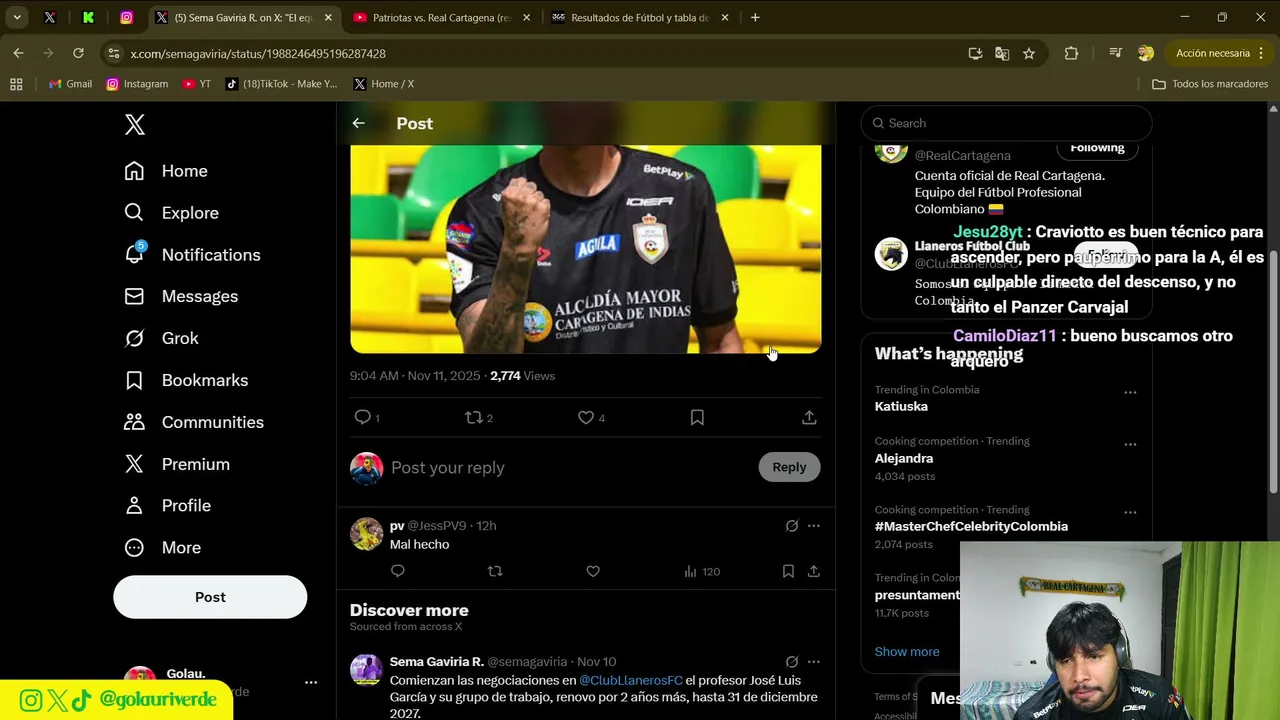Click the white Post button

pos(210,597)
